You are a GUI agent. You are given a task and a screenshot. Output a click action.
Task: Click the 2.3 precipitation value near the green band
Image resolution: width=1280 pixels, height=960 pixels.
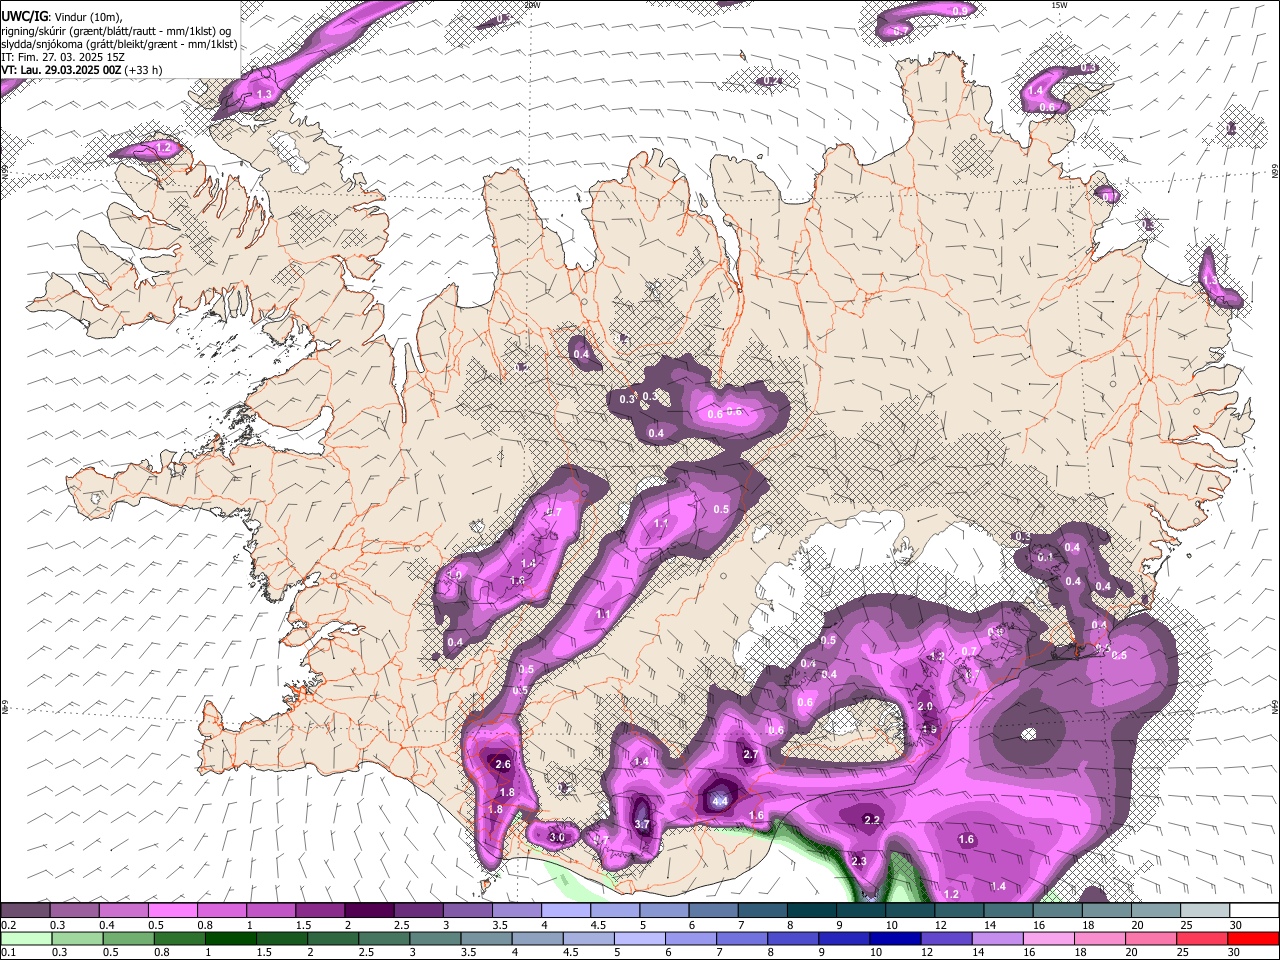[858, 861]
